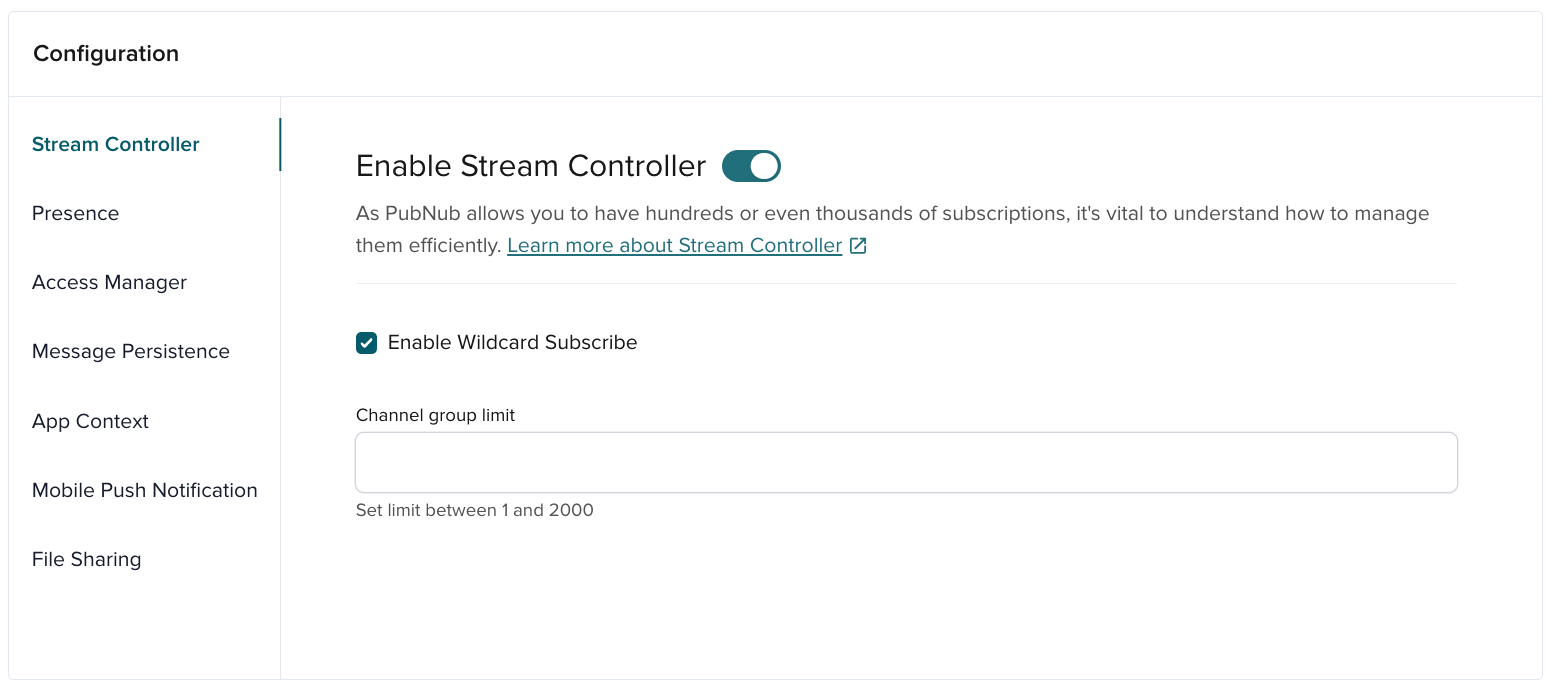Click inside the Channel group limit field
1554x688 pixels.
click(905, 462)
